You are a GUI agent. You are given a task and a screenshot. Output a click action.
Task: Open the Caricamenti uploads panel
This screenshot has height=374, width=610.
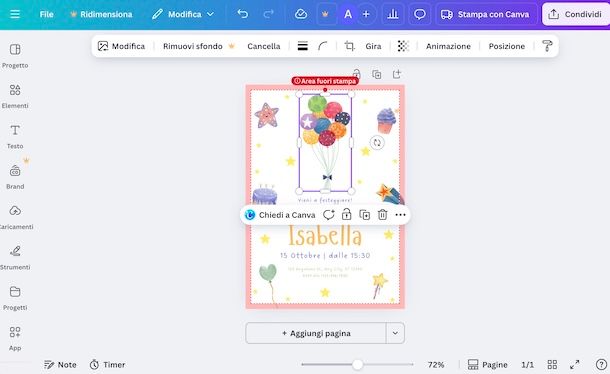(15, 218)
